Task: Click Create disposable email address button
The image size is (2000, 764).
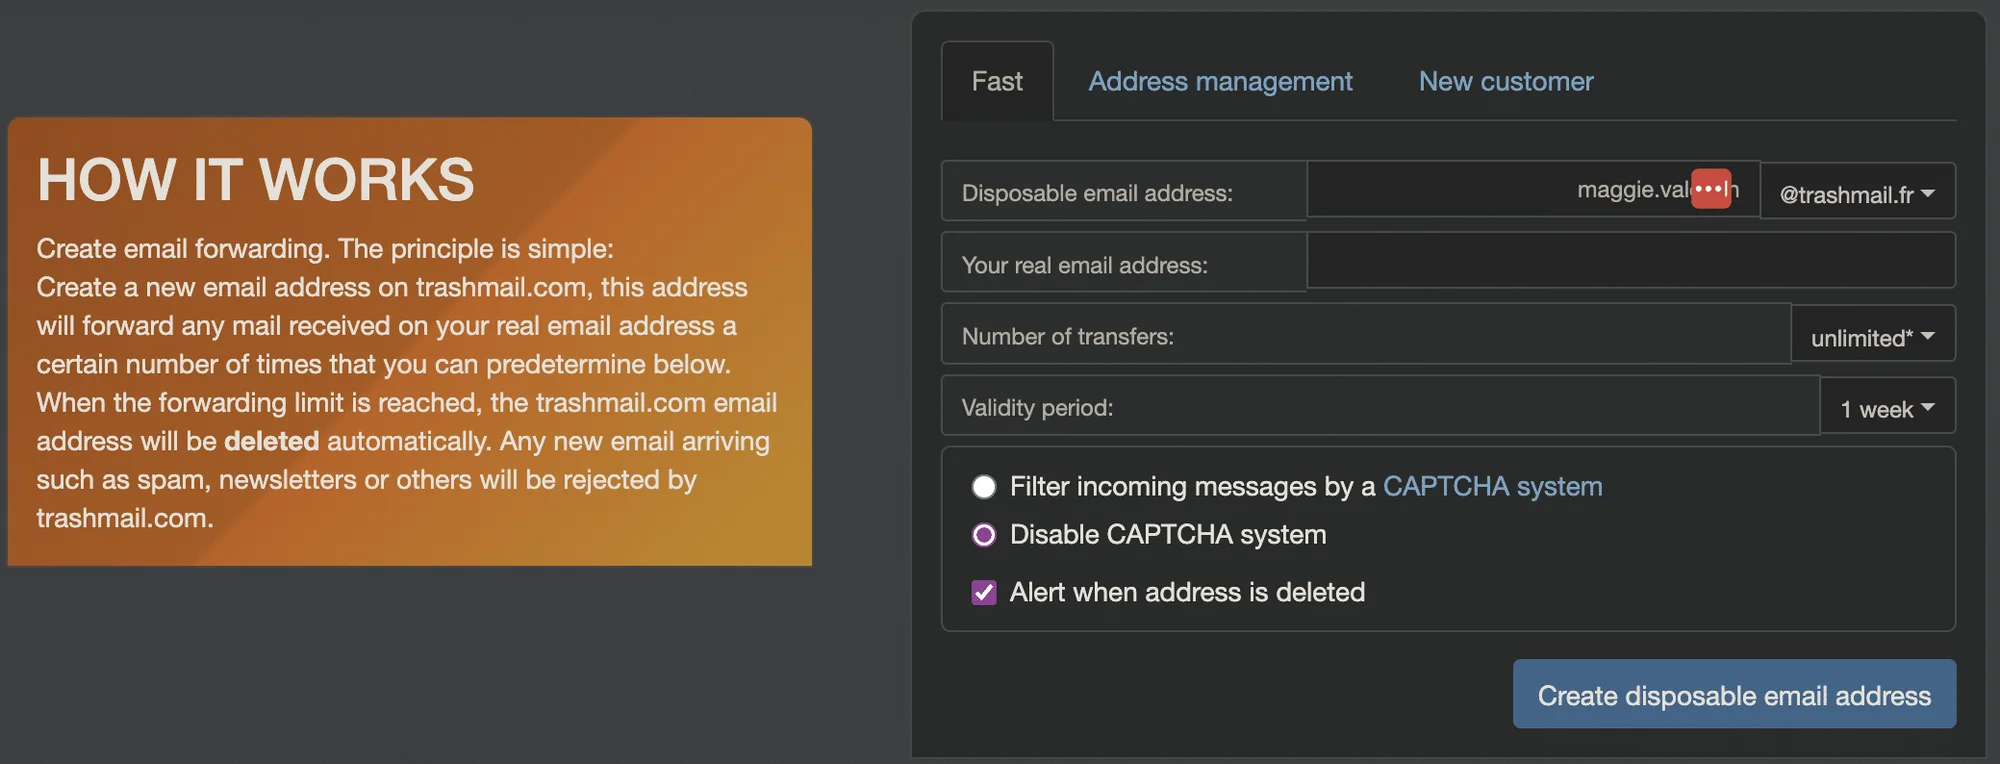Action: tap(1734, 694)
